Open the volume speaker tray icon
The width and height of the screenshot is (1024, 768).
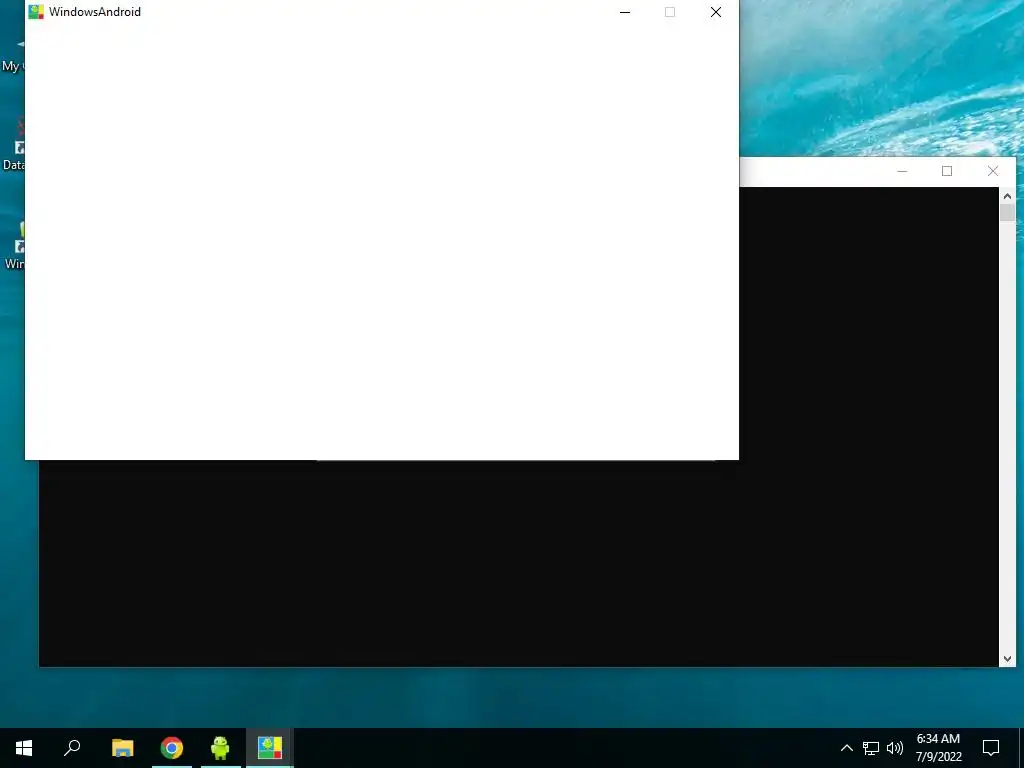click(895, 748)
